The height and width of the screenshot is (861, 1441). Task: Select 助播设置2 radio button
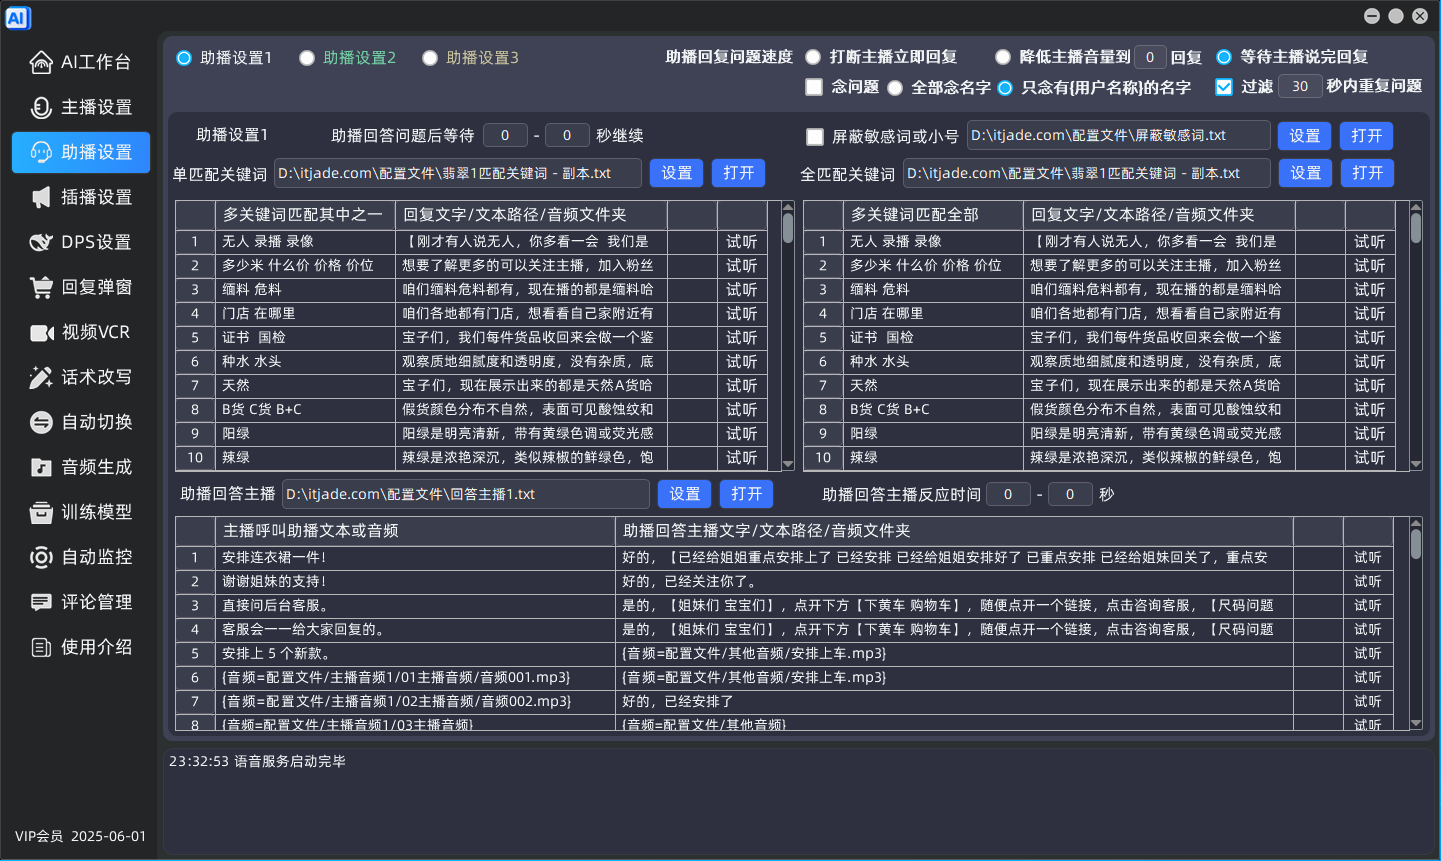tap(307, 58)
